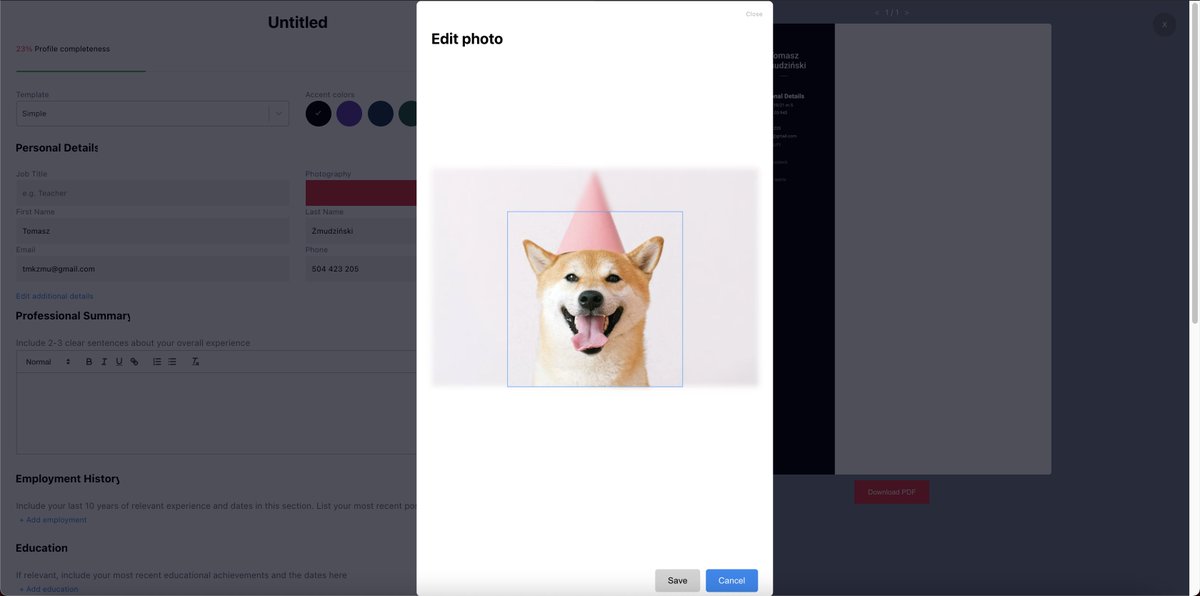Image resolution: width=1200 pixels, height=596 pixels.
Task: Create a bulleted list in the summary
Action: click(170, 361)
